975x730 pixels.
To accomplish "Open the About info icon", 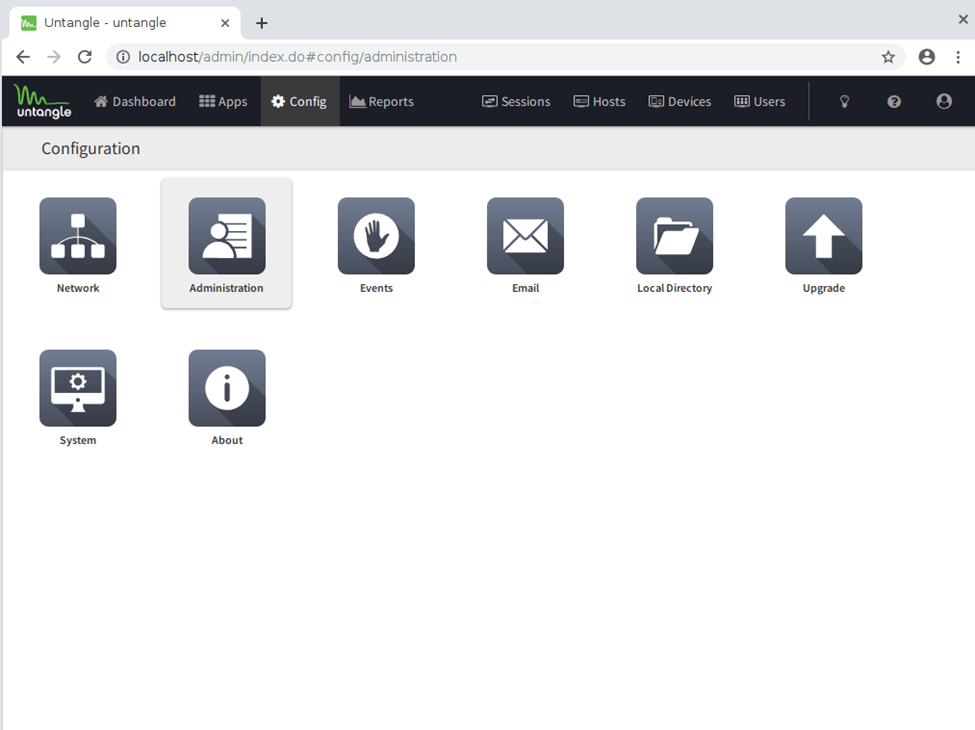I will [x=227, y=388].
